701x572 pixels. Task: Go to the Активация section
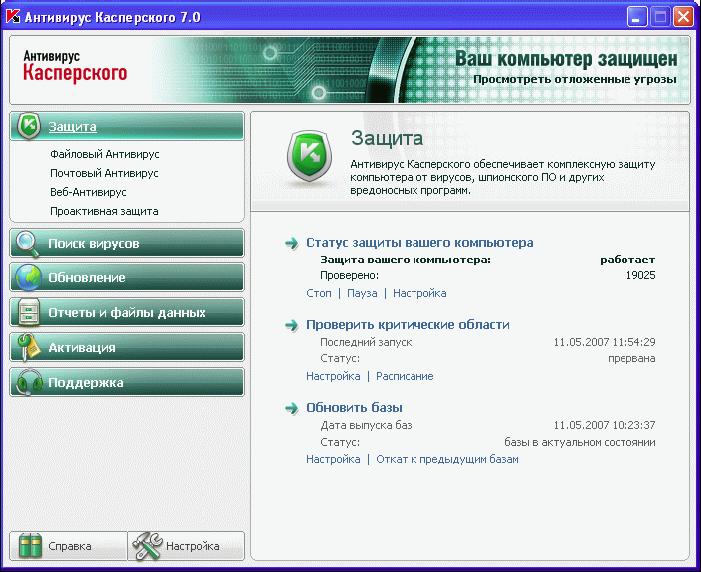127,347
